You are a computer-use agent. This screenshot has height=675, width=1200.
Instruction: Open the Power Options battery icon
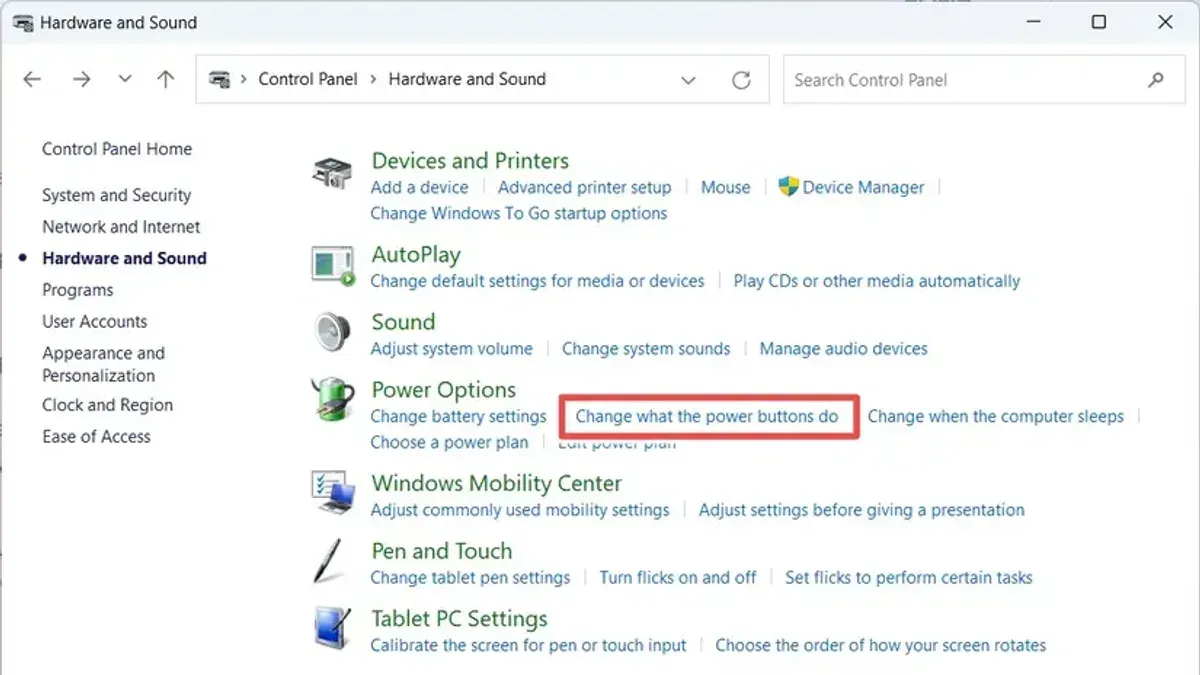tap(332, 399)
